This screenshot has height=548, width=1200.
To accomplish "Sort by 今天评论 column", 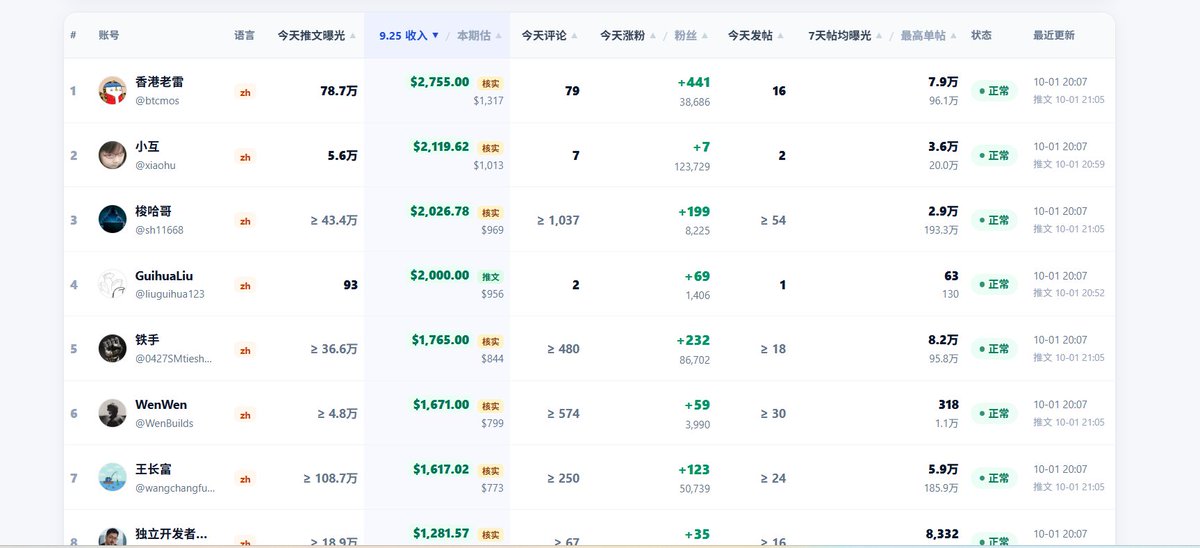I will (x=549, y=35).
